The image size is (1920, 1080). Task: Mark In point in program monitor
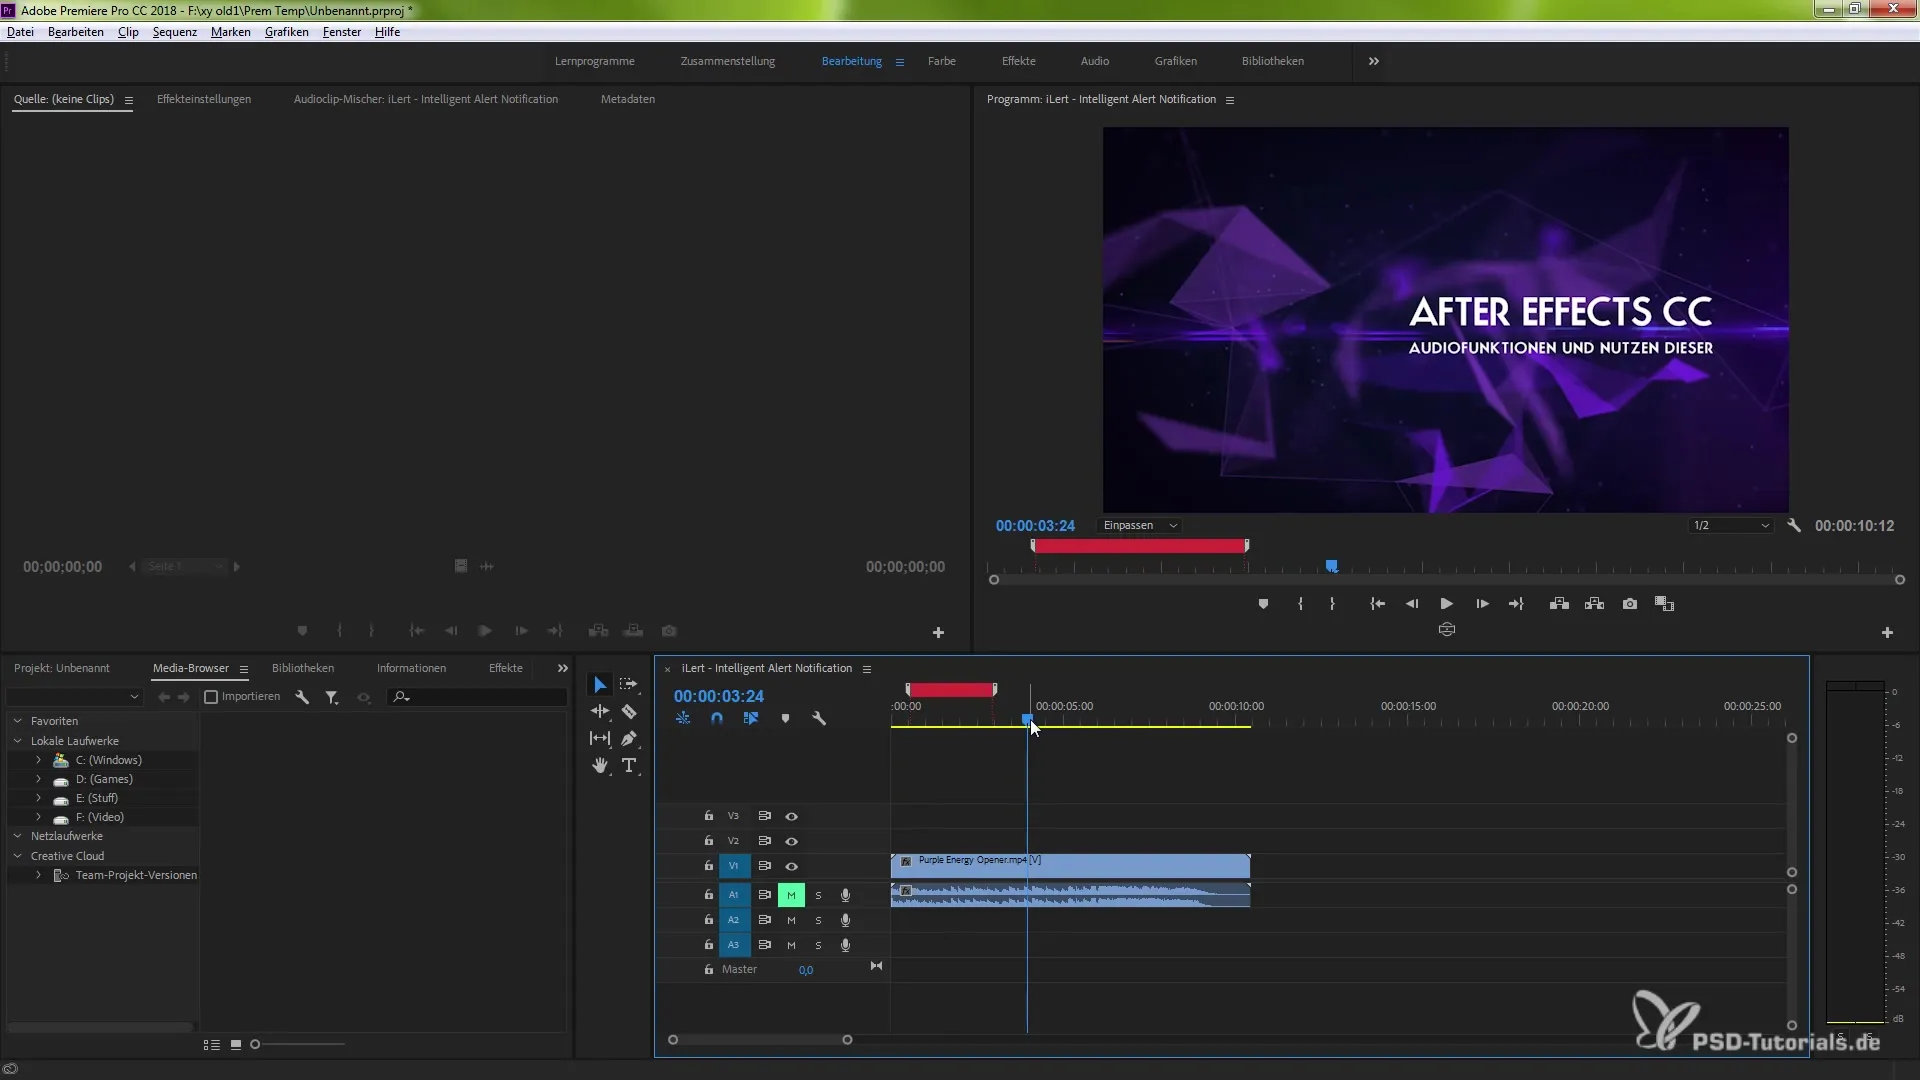(1300, 604)
